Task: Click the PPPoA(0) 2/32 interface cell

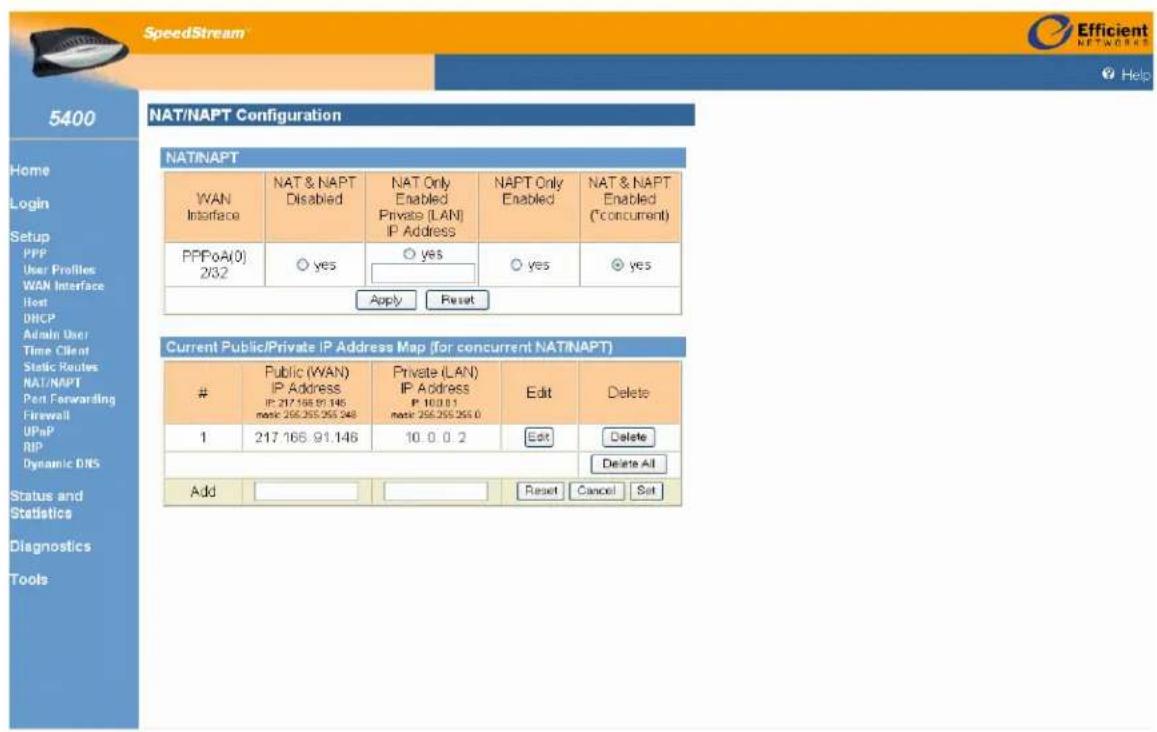Action: 214,265
